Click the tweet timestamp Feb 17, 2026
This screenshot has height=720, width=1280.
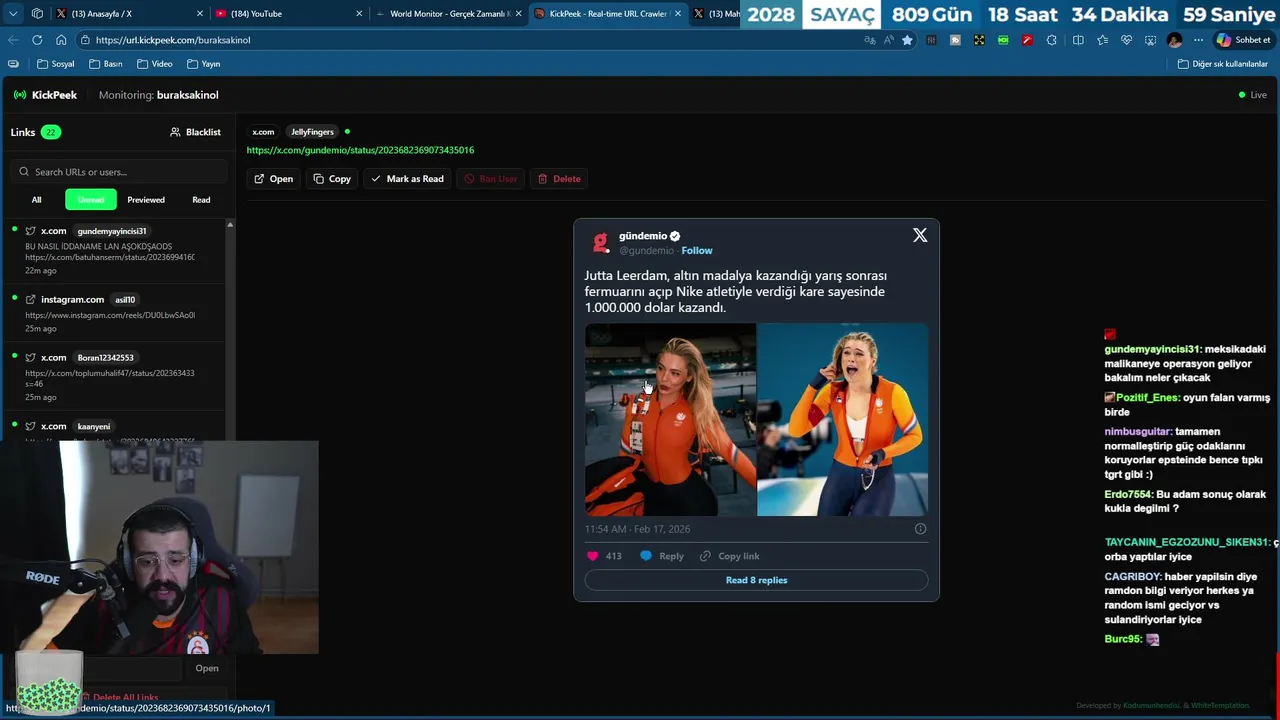637,529
